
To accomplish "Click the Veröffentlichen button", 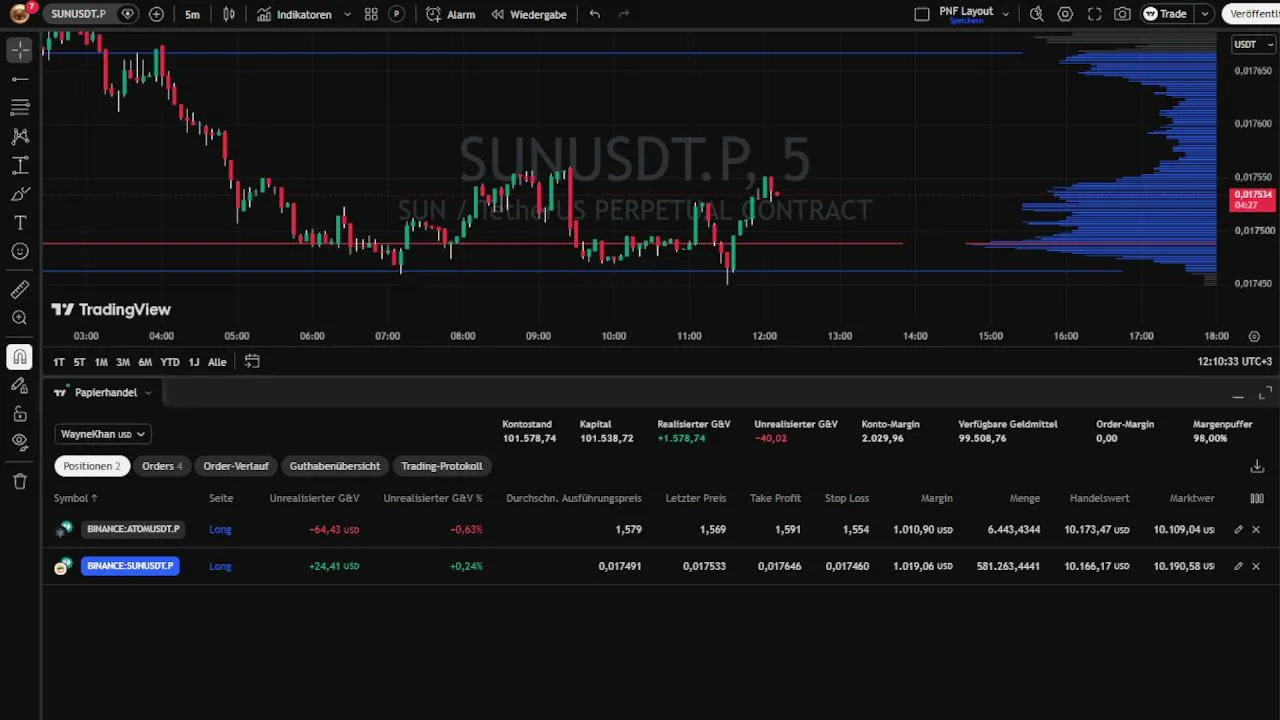I will coord(1253,14).
